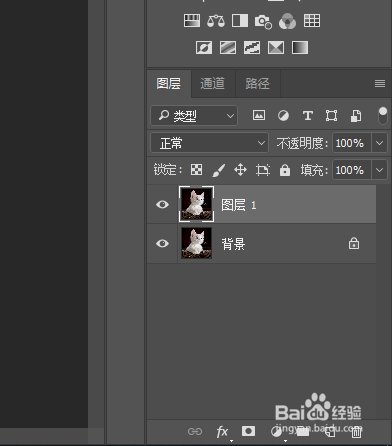Add a Selective Color adjustment layer

pyautogui.click(x=276, y=48)
